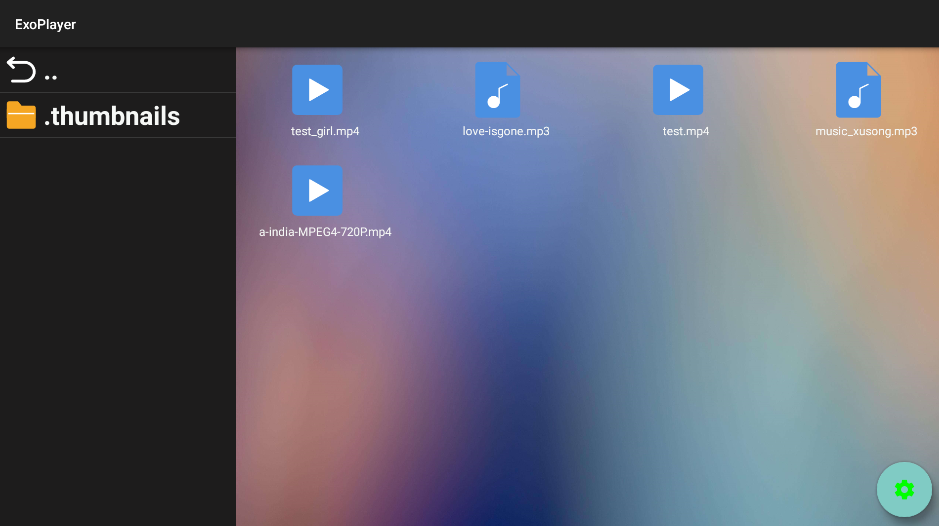Click the ExoPlayer app title
The image size is (939, 526).
[46, 25]
